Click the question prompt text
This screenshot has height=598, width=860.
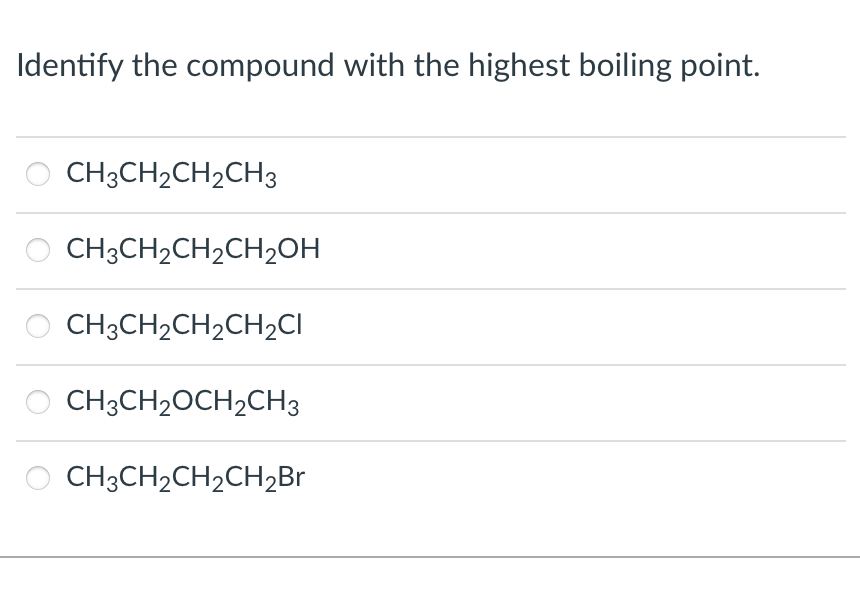click(x=387, y=65)
